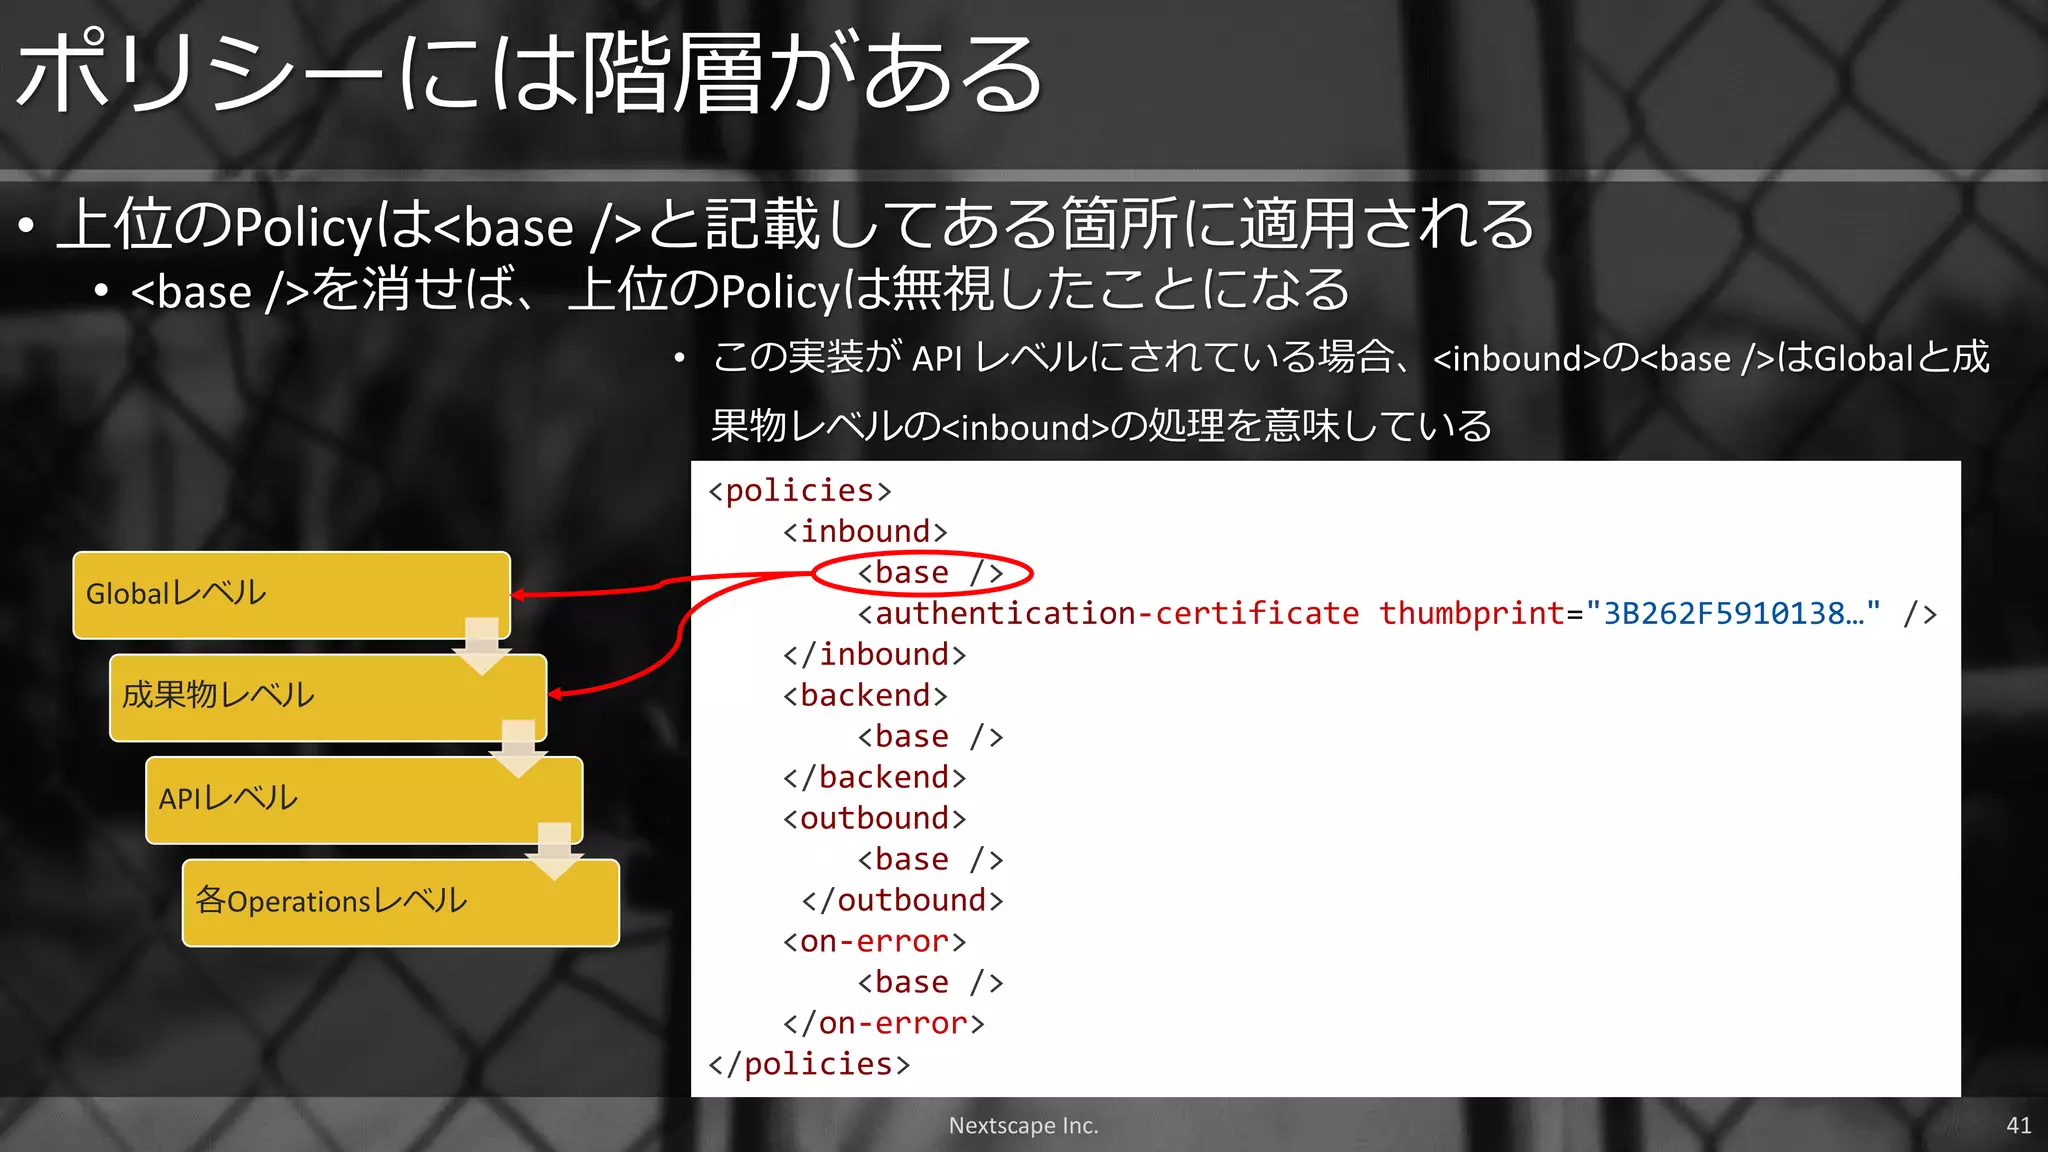The width and height of the screenshot is (2048, 1152).
Task: Click the </policies> closing tag
Action: tap(809, 1065)
